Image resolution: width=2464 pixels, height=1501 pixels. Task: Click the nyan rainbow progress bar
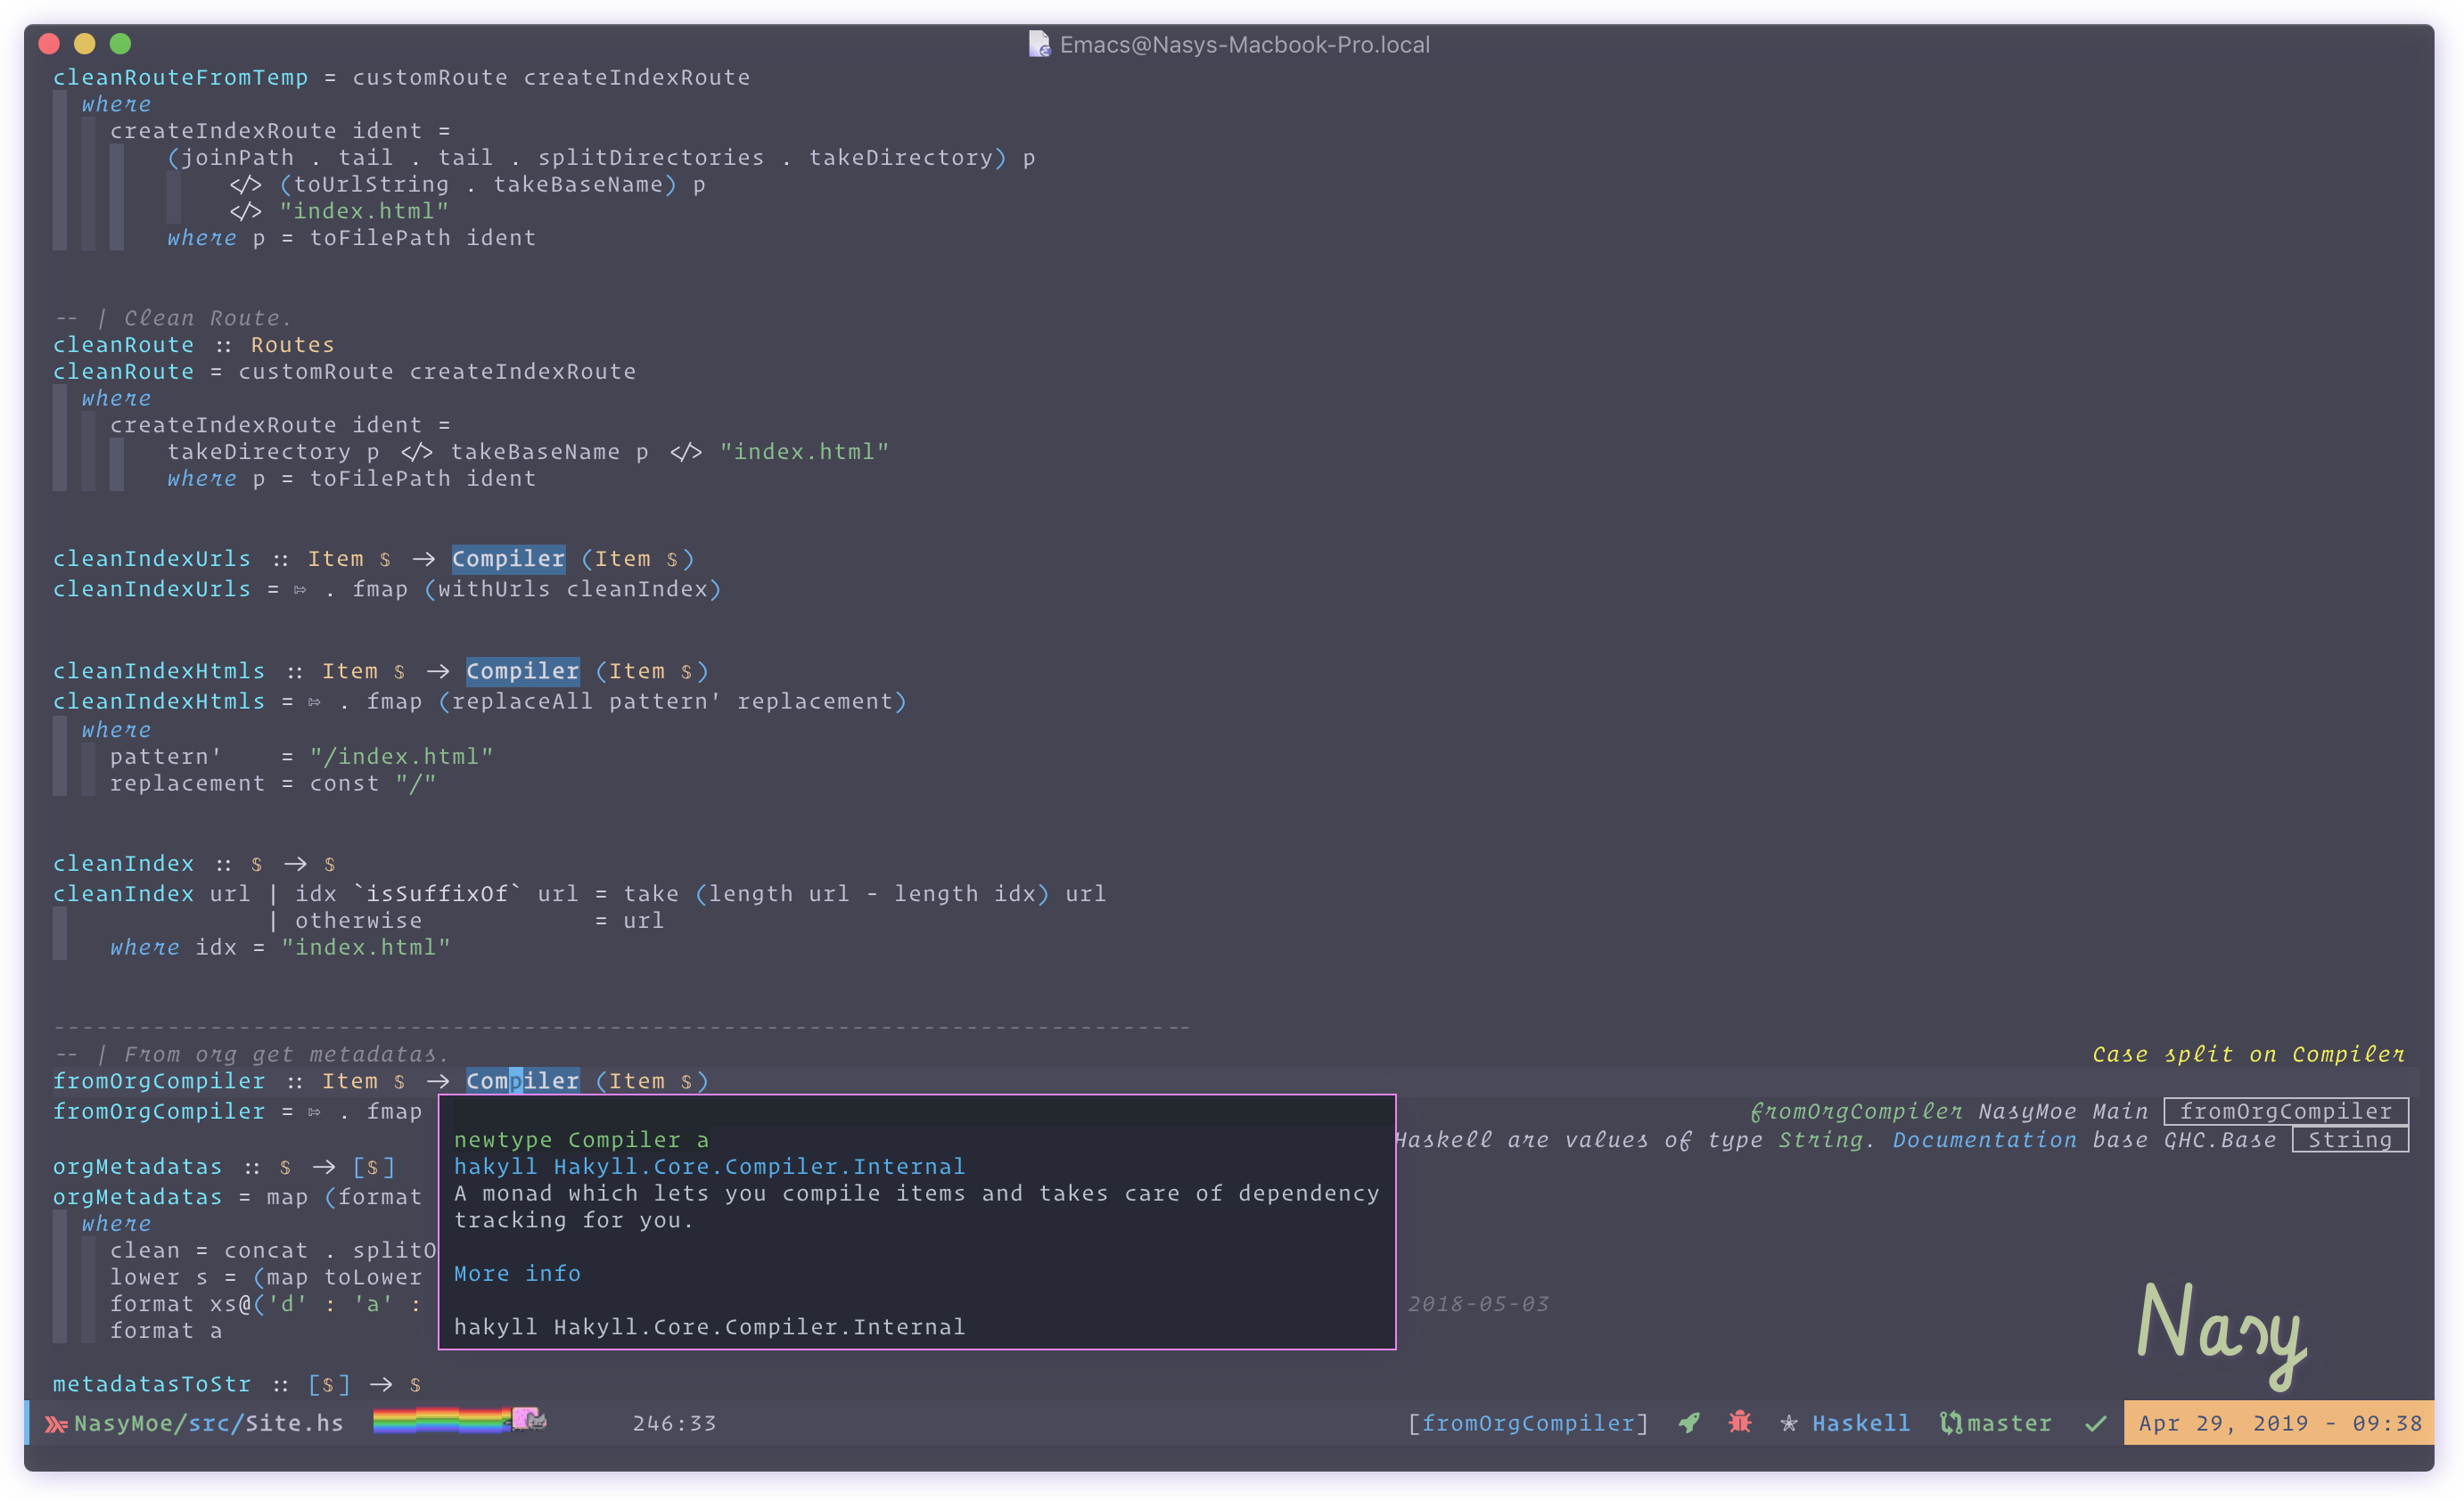coord(440,1420)
